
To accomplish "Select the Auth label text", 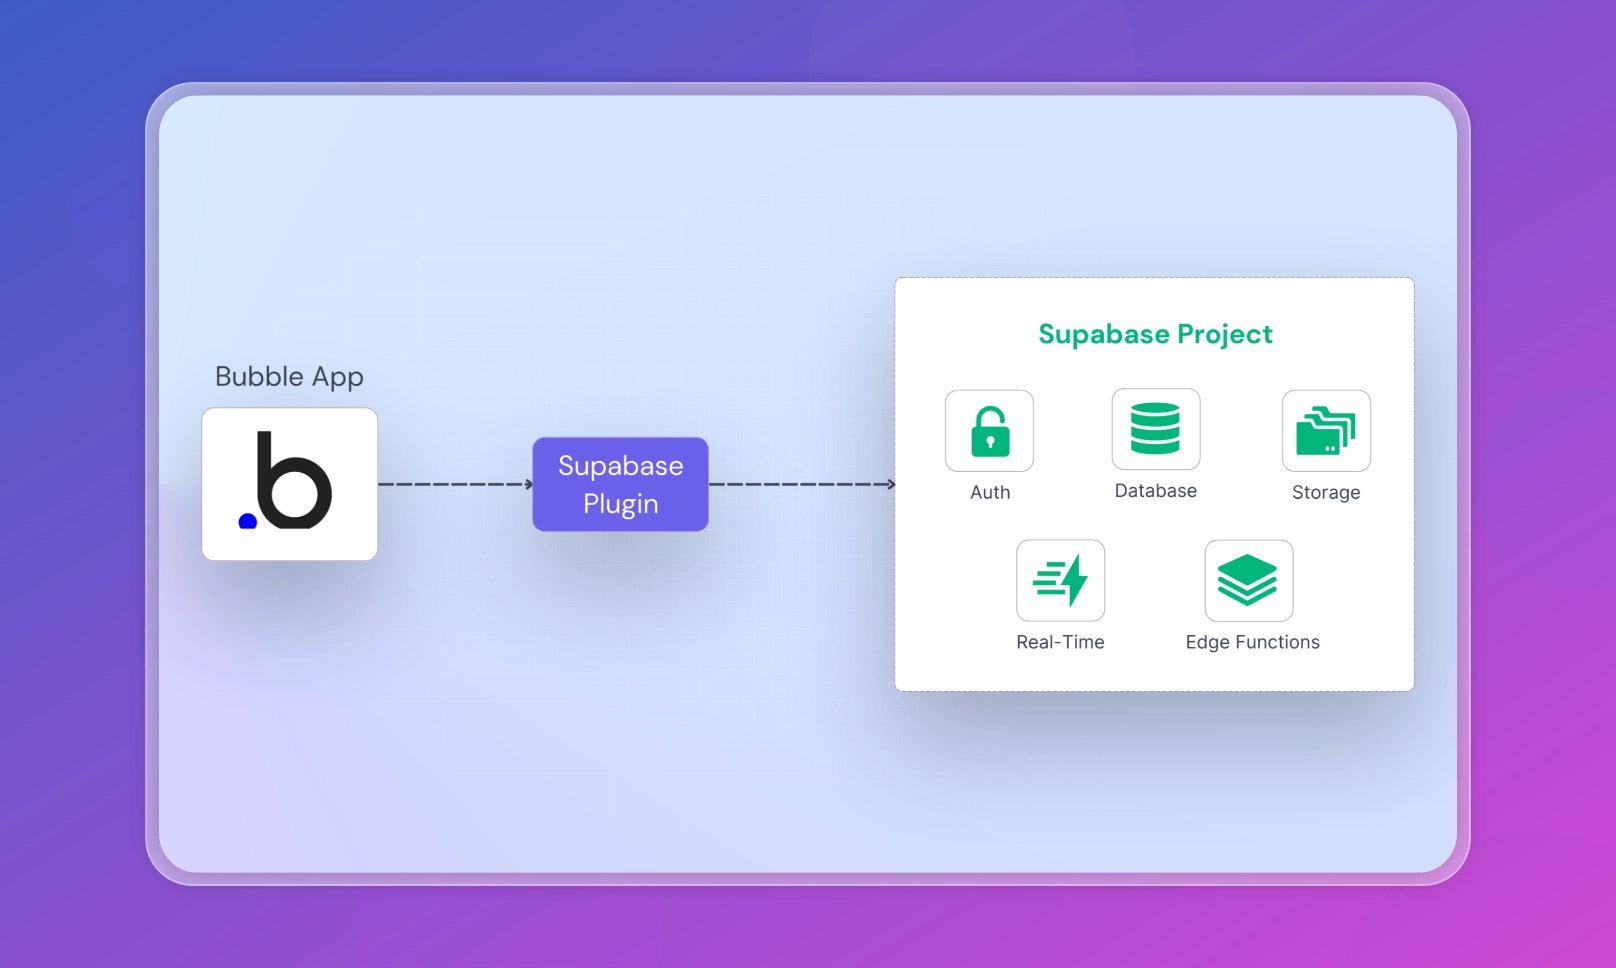I will pyautogui.click(x=990, y=492).
